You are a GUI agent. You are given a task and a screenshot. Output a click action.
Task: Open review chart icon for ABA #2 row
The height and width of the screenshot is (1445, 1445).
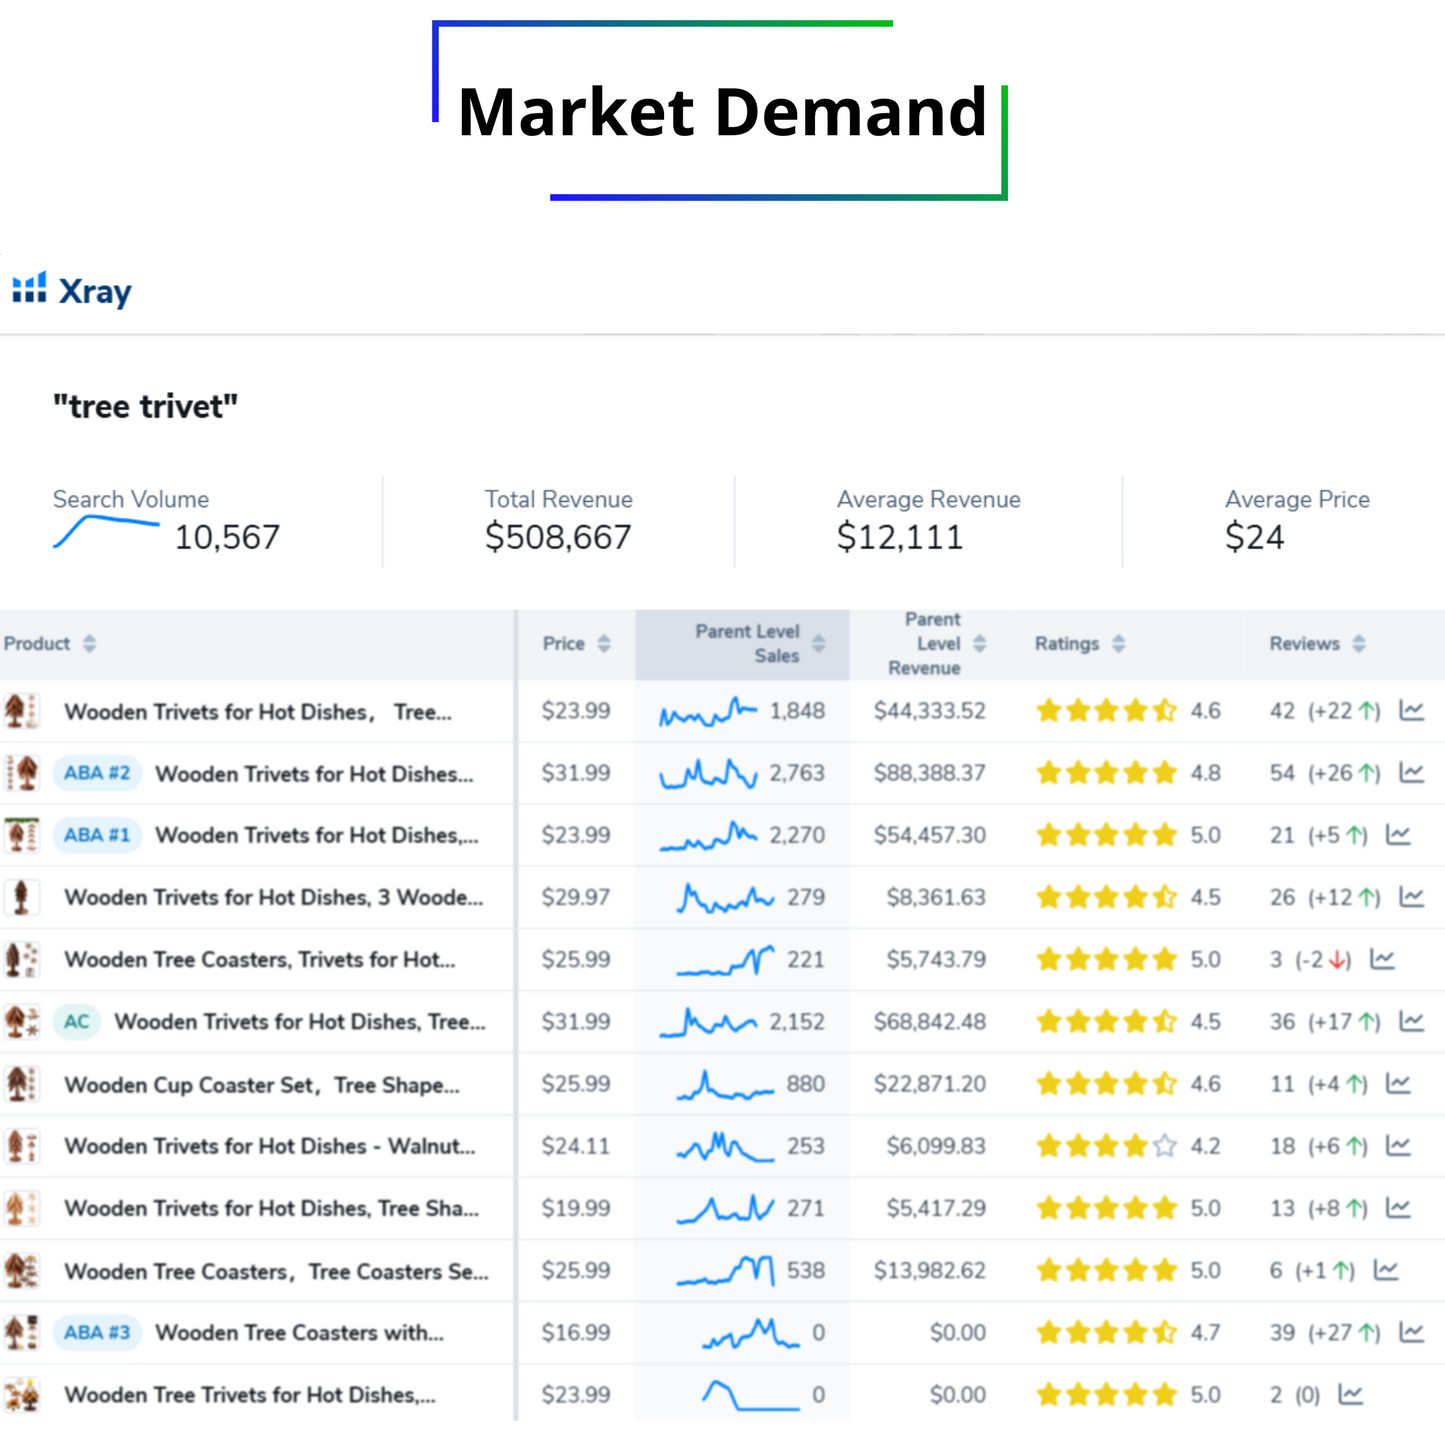pos(1412,772)
